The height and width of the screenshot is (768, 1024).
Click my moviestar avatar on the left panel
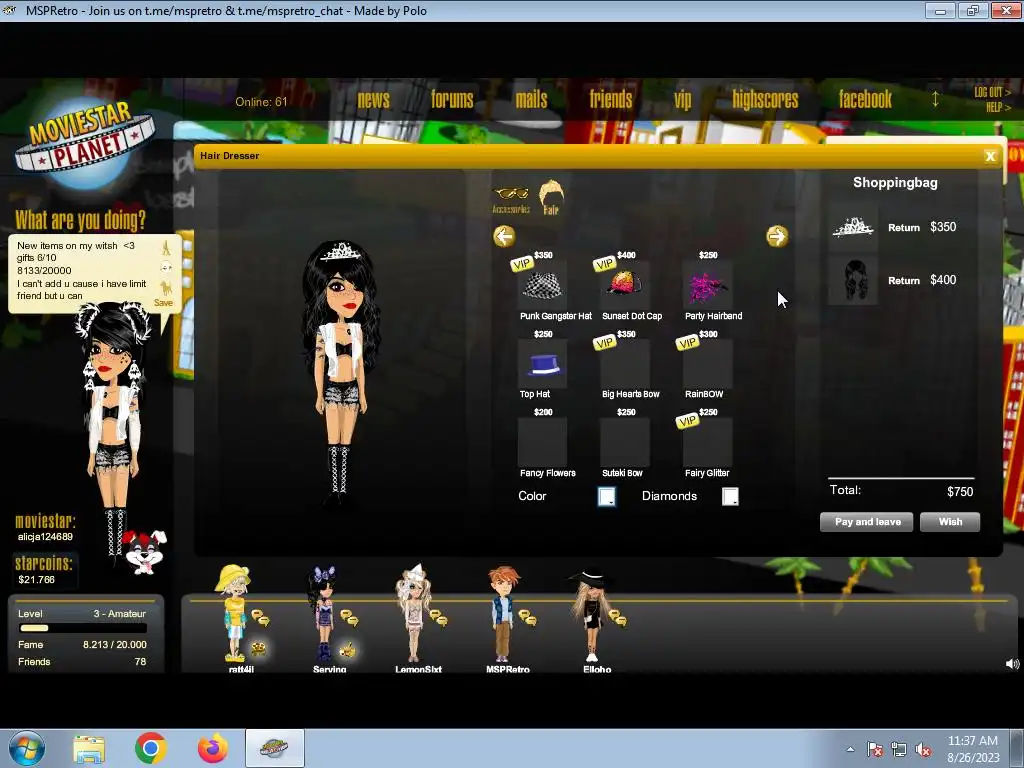click(x=112, y=431)
